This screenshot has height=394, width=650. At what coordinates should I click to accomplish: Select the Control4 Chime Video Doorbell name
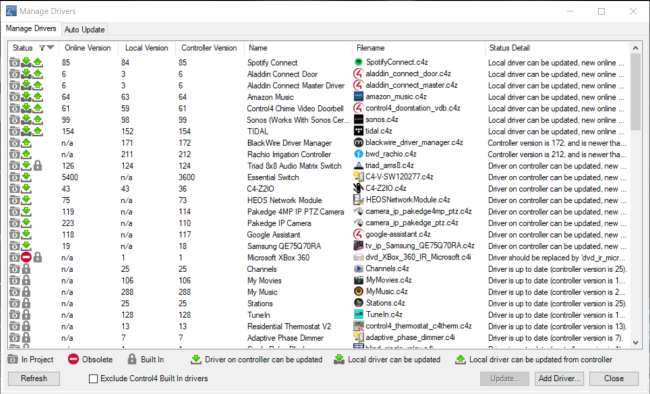pyautogui.click(x=295, y=108)
